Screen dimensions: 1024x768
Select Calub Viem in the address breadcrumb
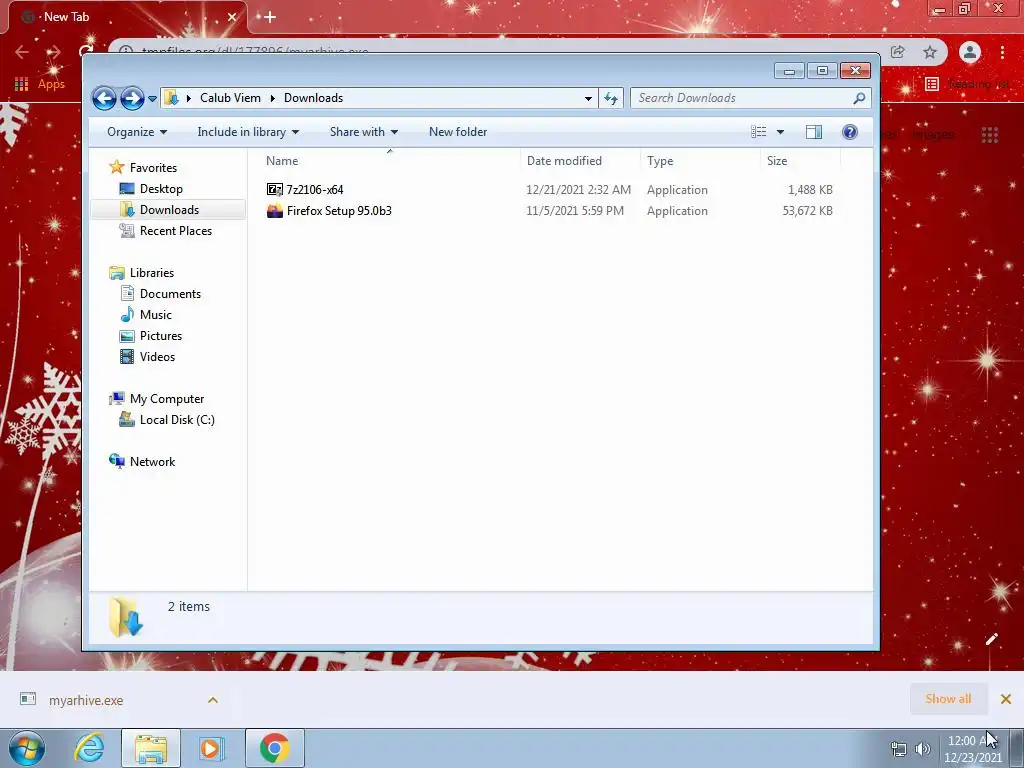tap(230, 98)
